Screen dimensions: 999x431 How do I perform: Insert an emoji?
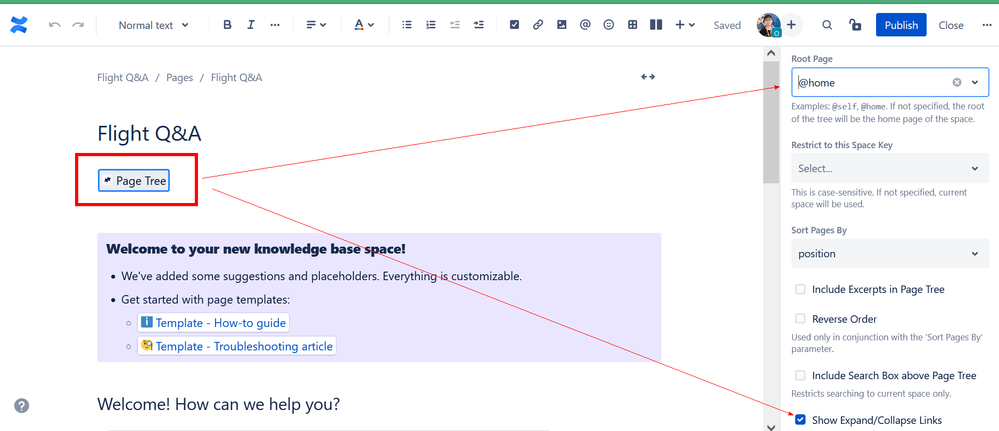click(608, 25)
